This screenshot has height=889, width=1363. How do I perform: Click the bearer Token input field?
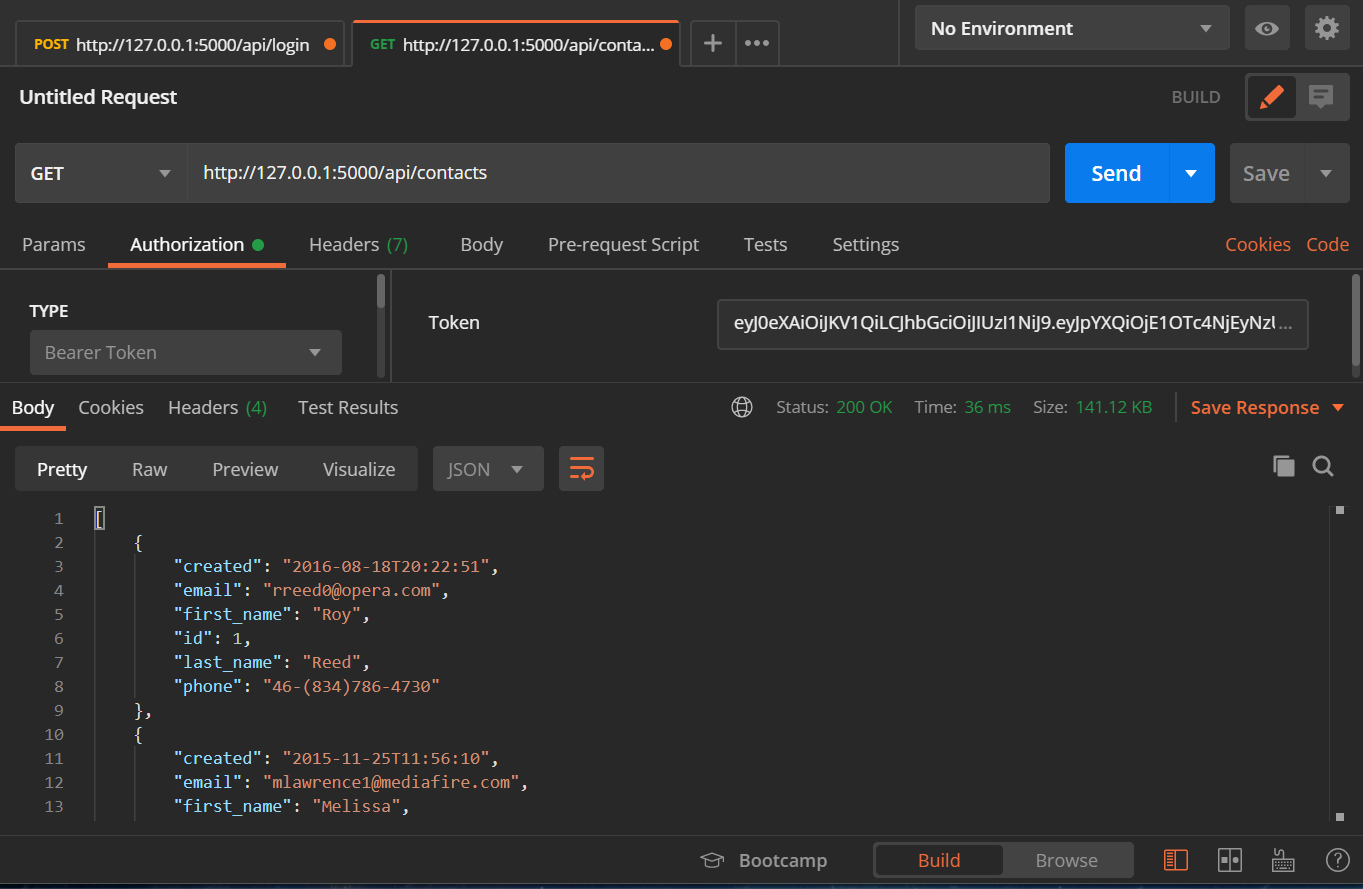click(x=1012, y=323)
